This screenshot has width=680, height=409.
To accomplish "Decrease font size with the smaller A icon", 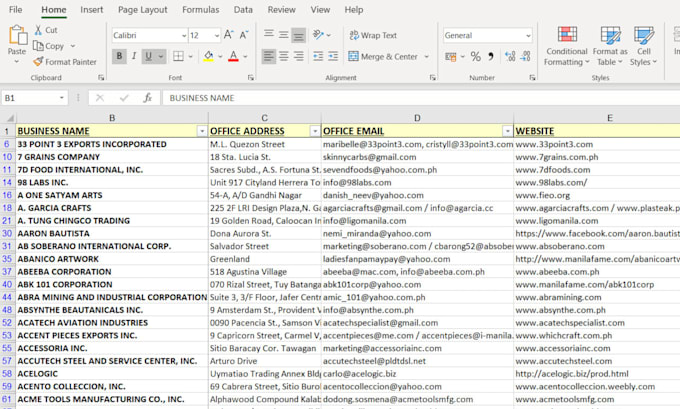I will point(244,35).
